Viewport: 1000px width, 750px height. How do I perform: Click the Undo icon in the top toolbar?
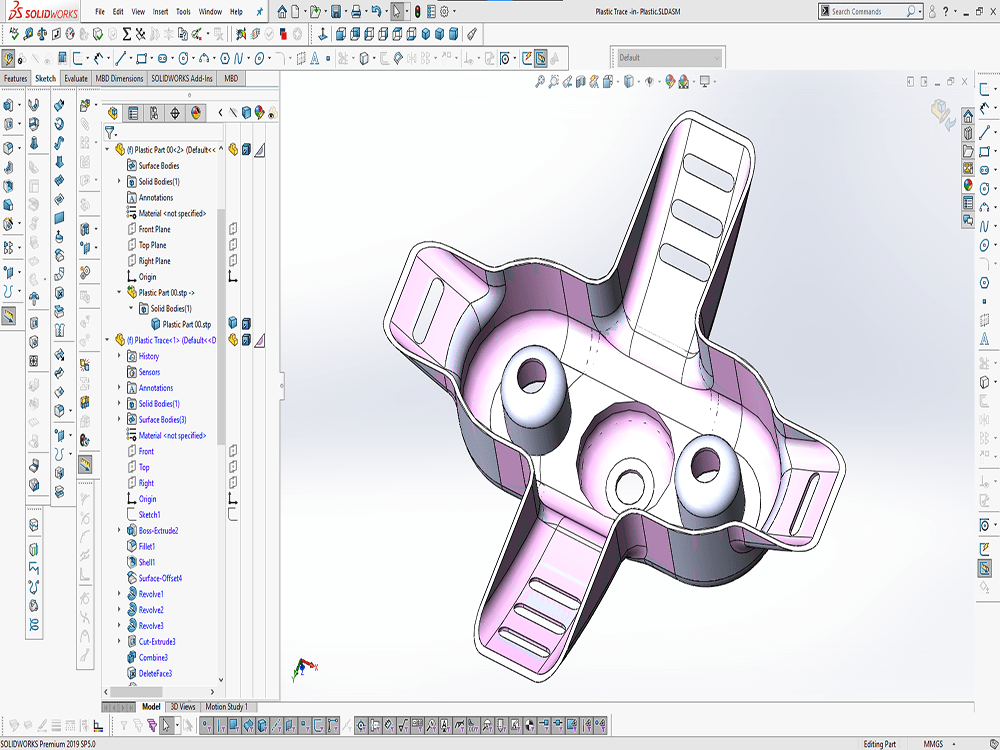tap(376, 11)
